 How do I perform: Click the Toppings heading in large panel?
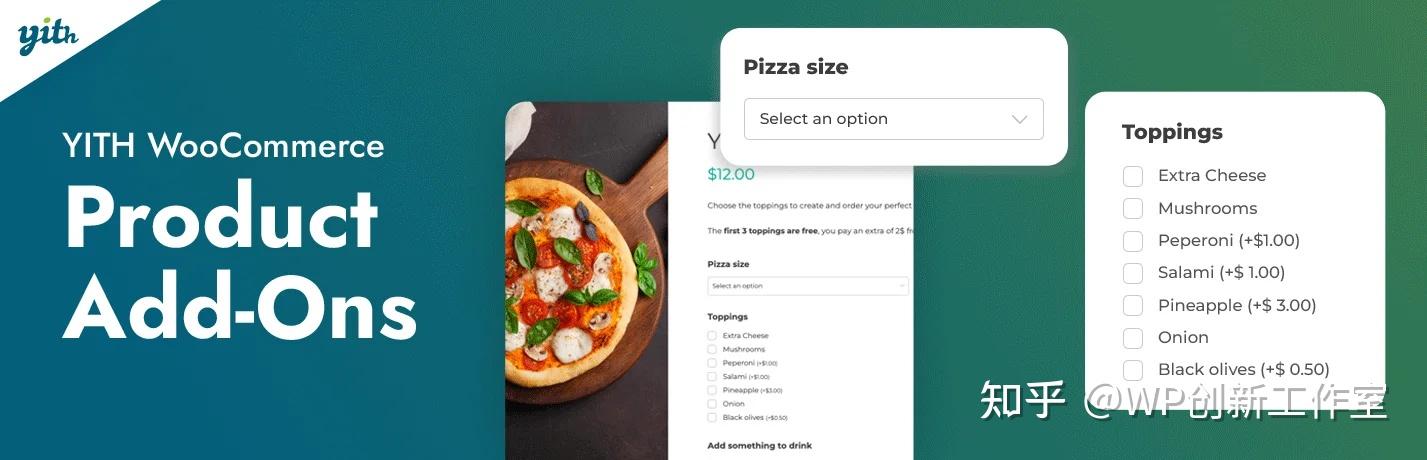point(1172,132)
